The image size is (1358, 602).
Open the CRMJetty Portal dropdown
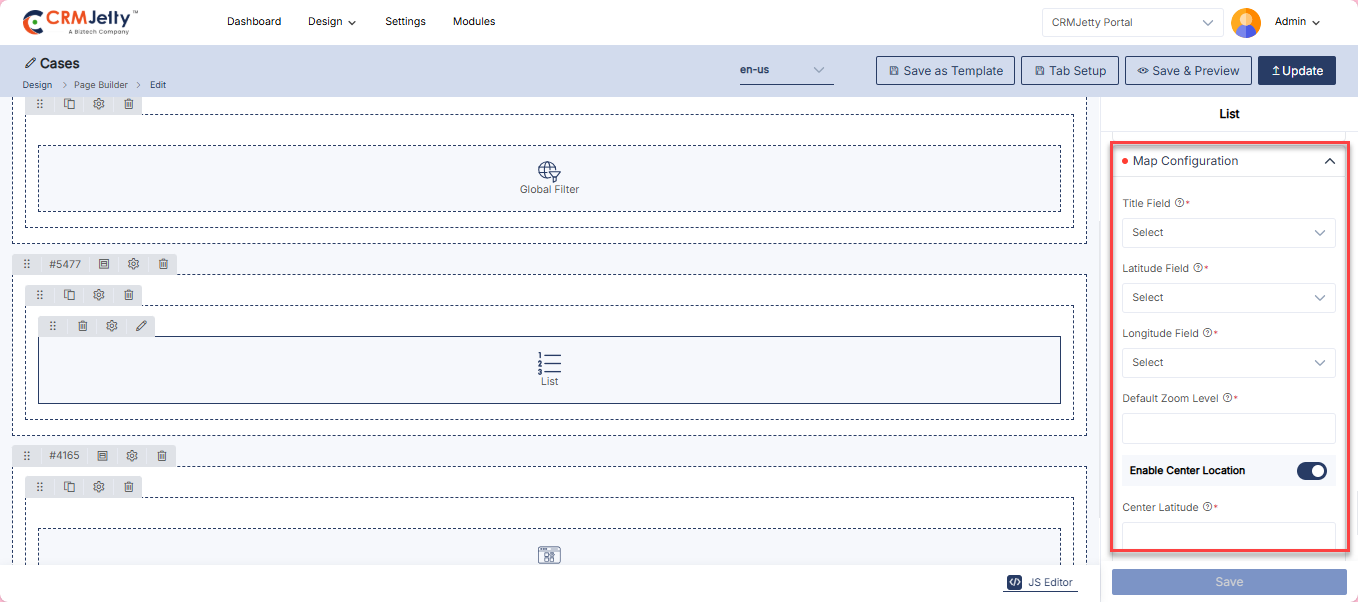tap(1132, 22)
